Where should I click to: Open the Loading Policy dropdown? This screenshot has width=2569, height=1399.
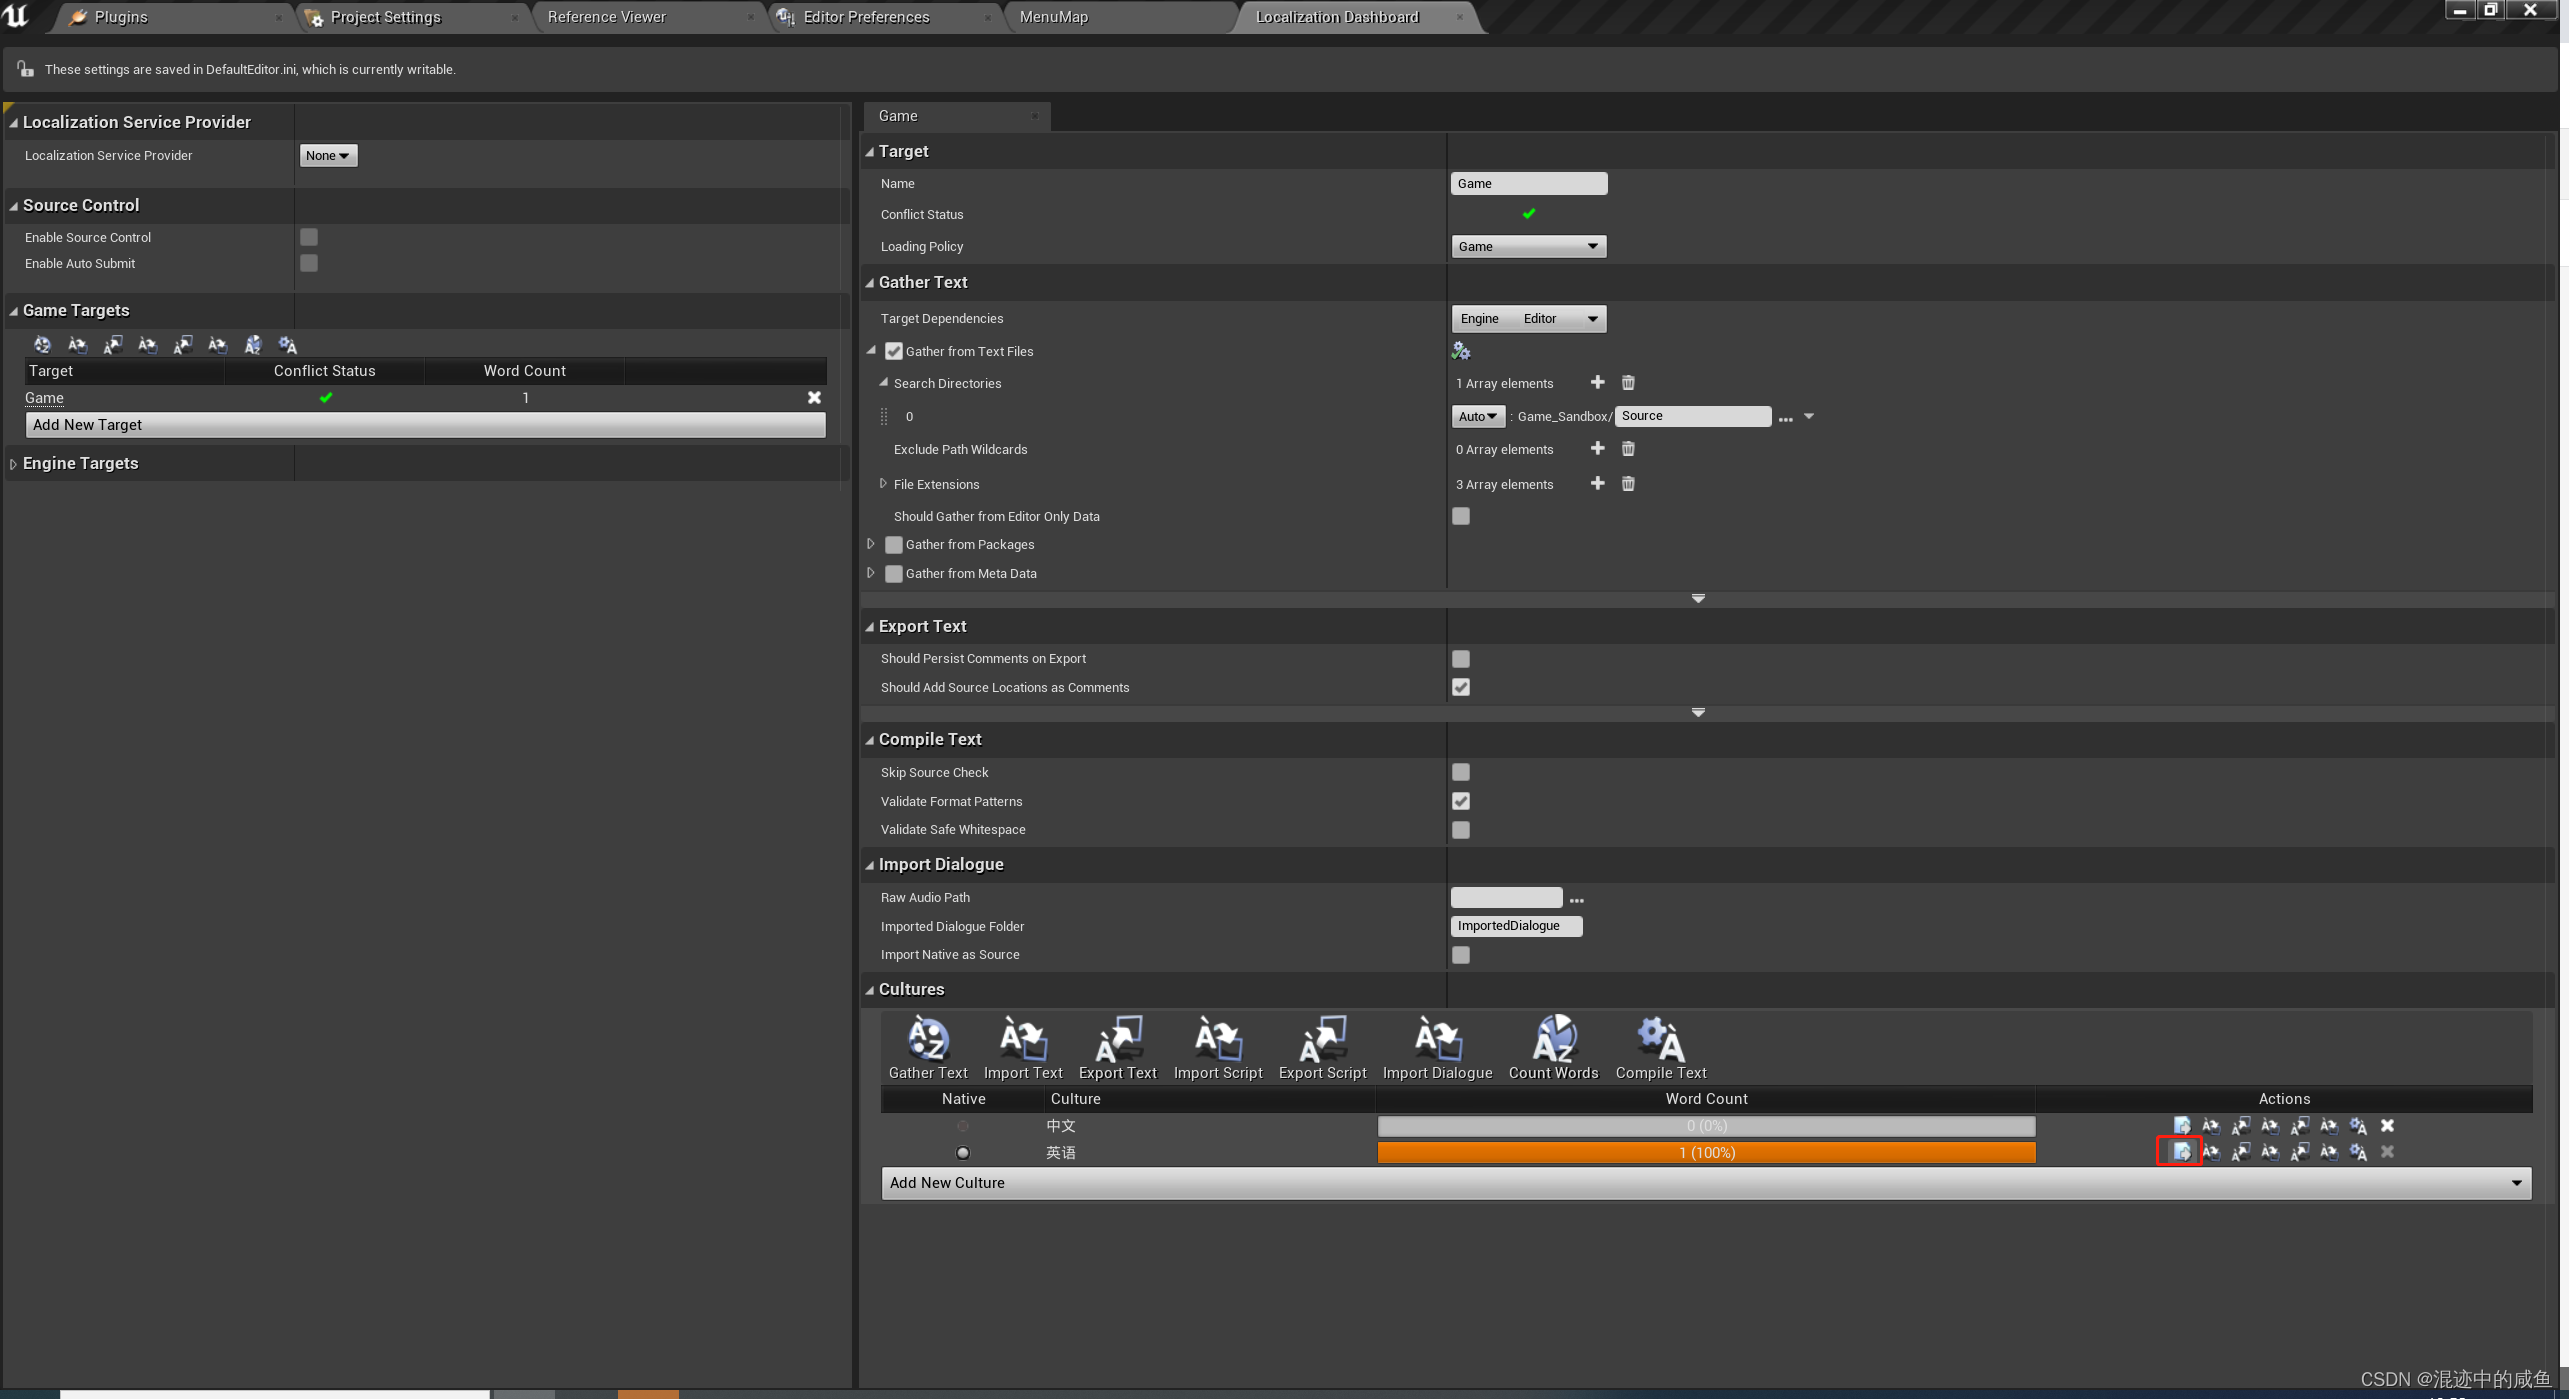1528,247
